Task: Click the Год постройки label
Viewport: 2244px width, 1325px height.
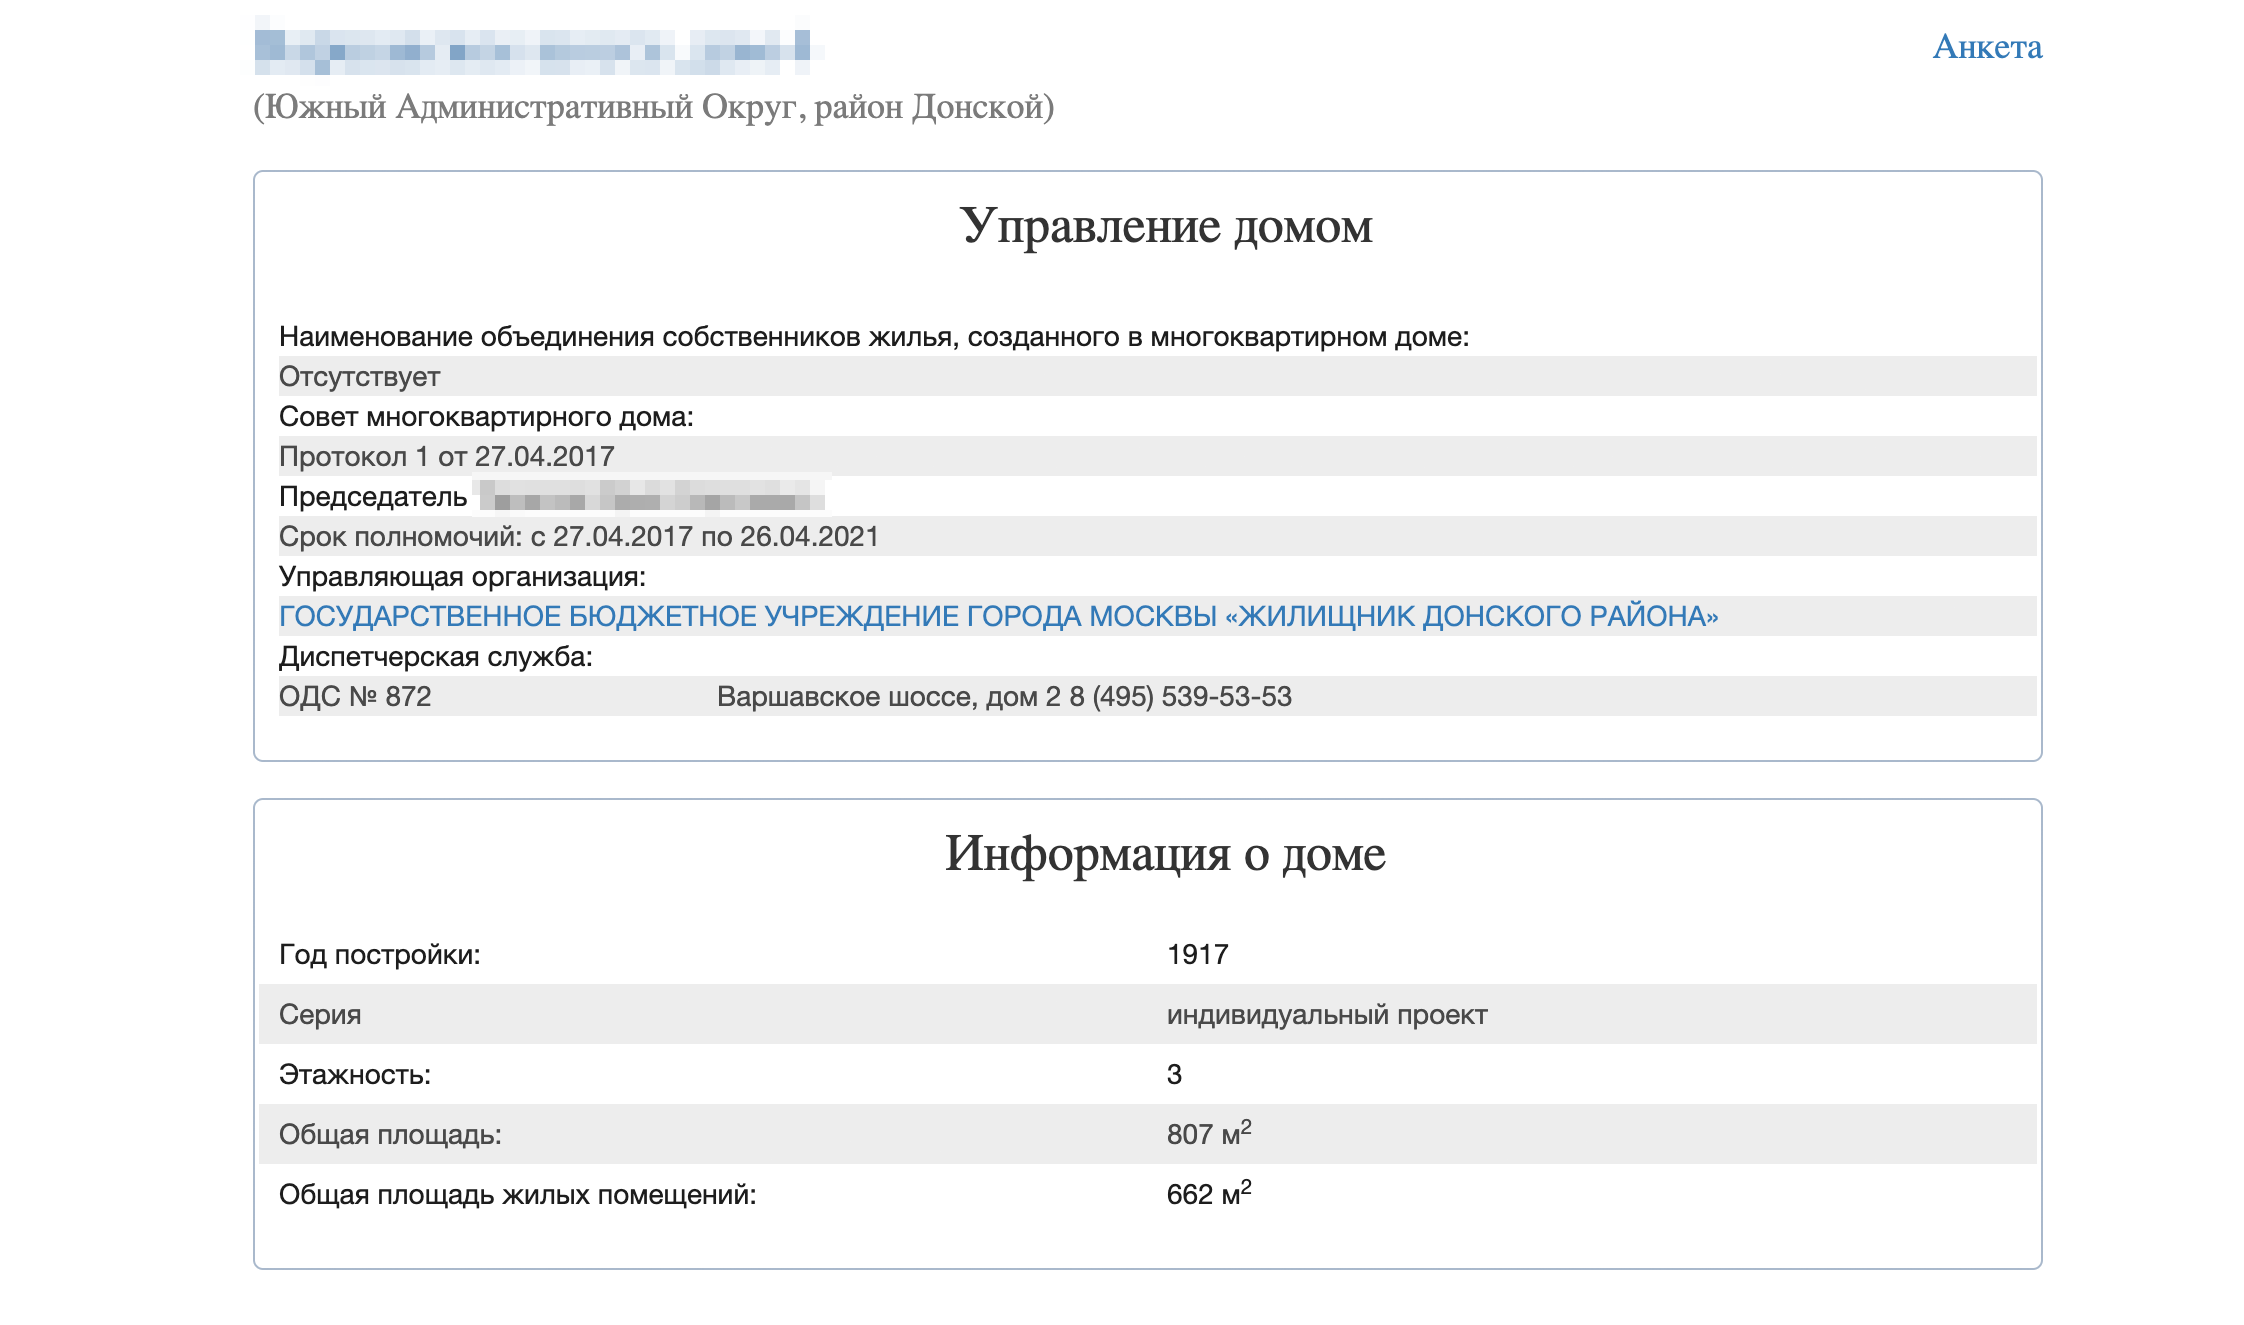Action: (379, 955)
